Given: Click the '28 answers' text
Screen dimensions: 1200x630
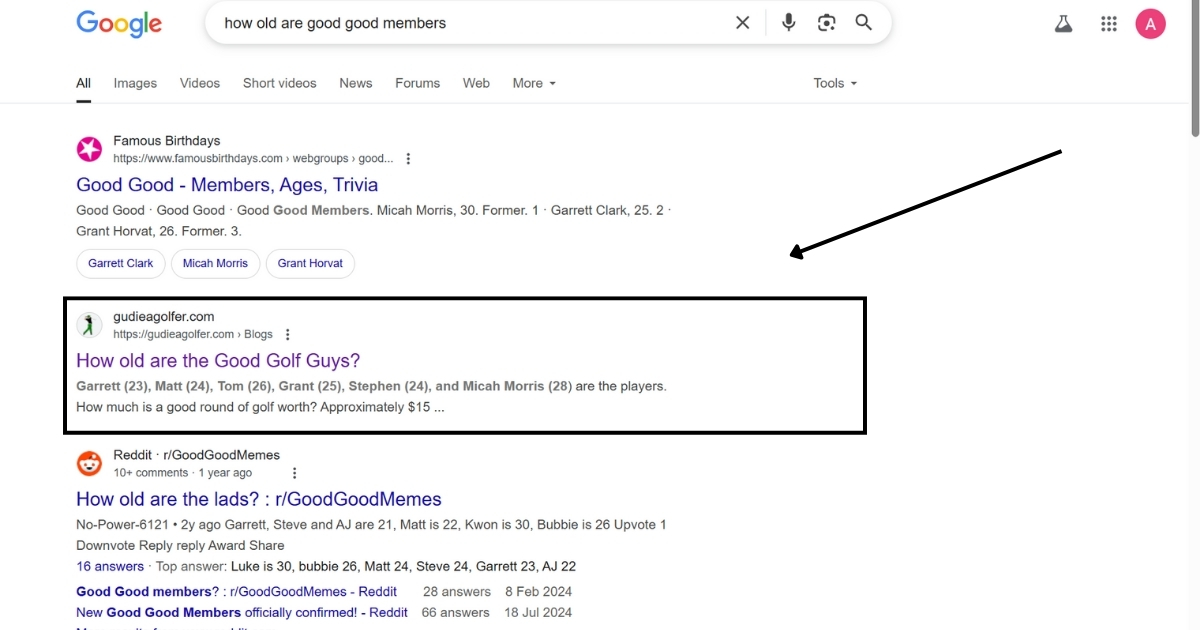Looking at the screenshot, I should pyautogui.click(x=457, y=592).
